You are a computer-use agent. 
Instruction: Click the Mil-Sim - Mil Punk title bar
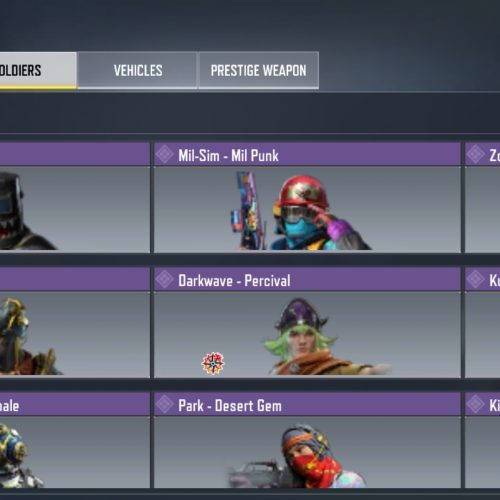(x=307, y=155)
